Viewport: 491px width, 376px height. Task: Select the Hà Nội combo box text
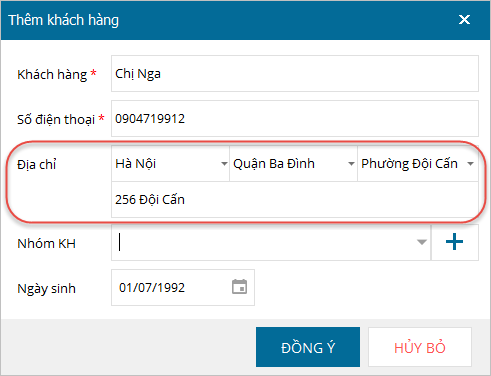click(135, 164)
